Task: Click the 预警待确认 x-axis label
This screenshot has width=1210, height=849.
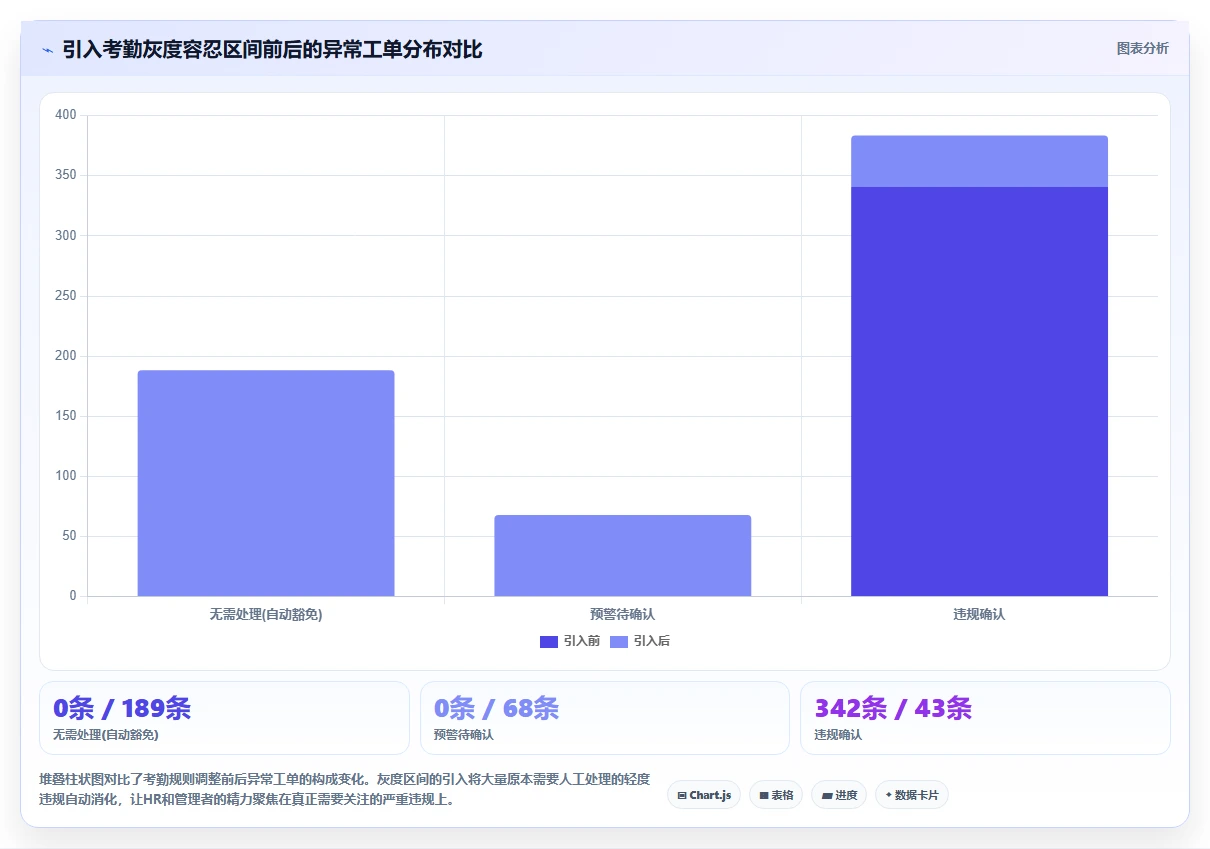Action: [622, 614]
